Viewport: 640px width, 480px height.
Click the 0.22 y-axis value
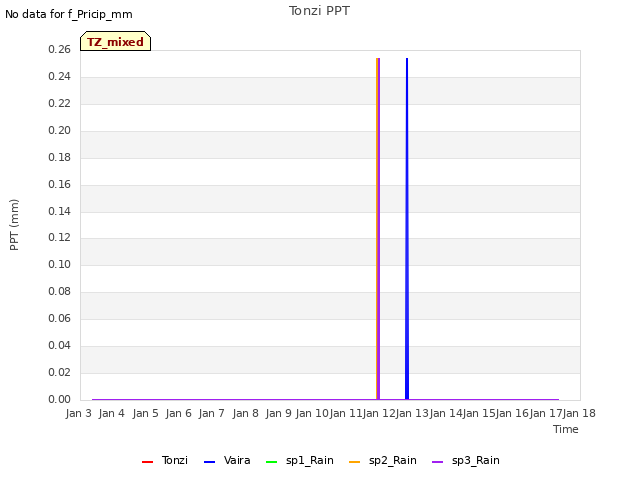(x=59, y=103)
